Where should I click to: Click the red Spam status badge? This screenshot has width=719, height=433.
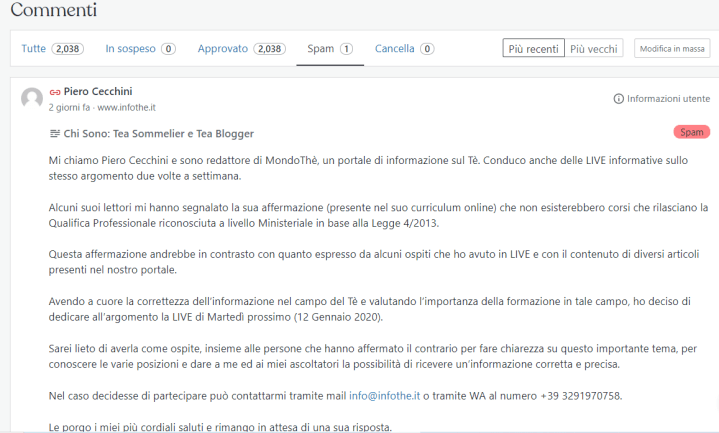pos(691,132)
